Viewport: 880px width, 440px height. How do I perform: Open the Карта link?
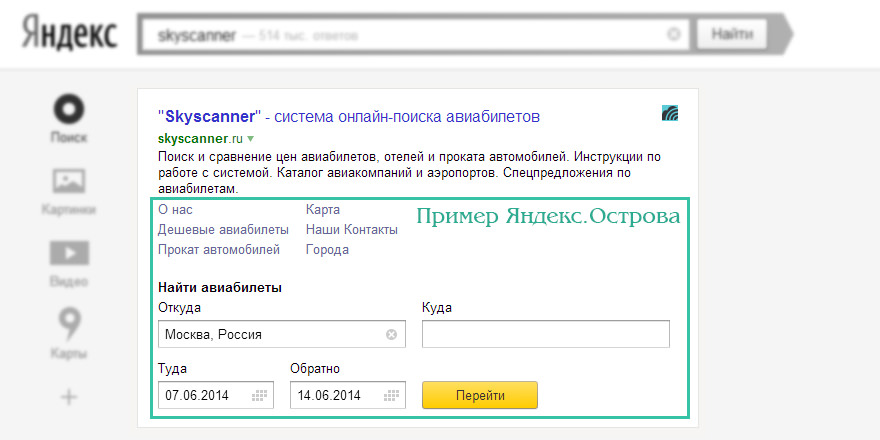tap(323, 210)
